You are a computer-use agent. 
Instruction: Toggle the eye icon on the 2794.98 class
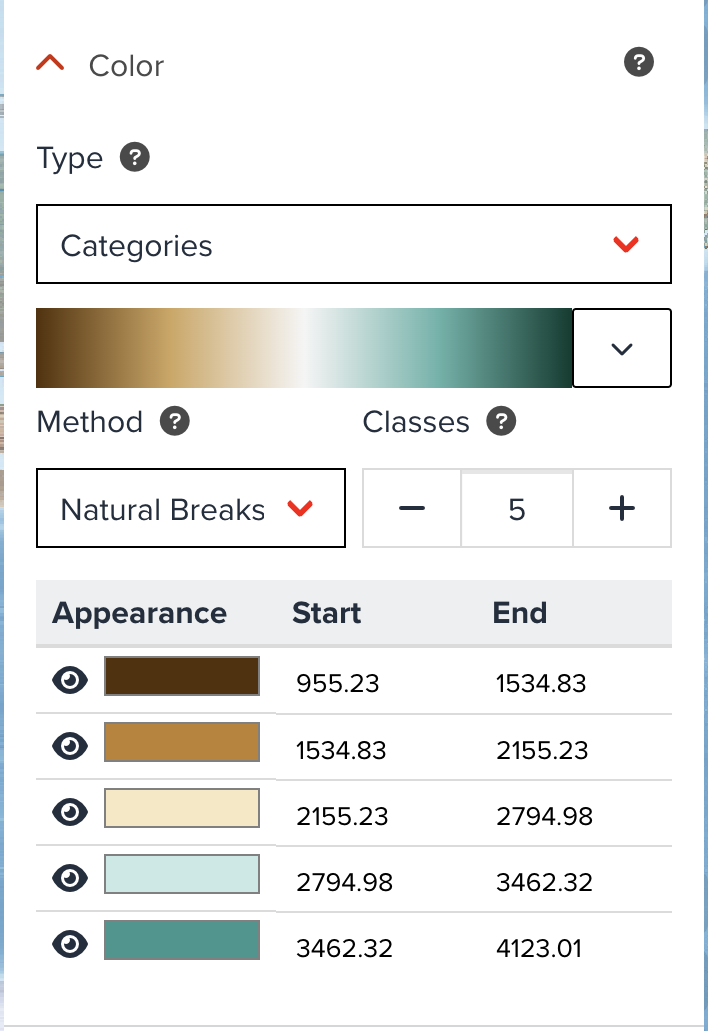[x=68, y=877]
